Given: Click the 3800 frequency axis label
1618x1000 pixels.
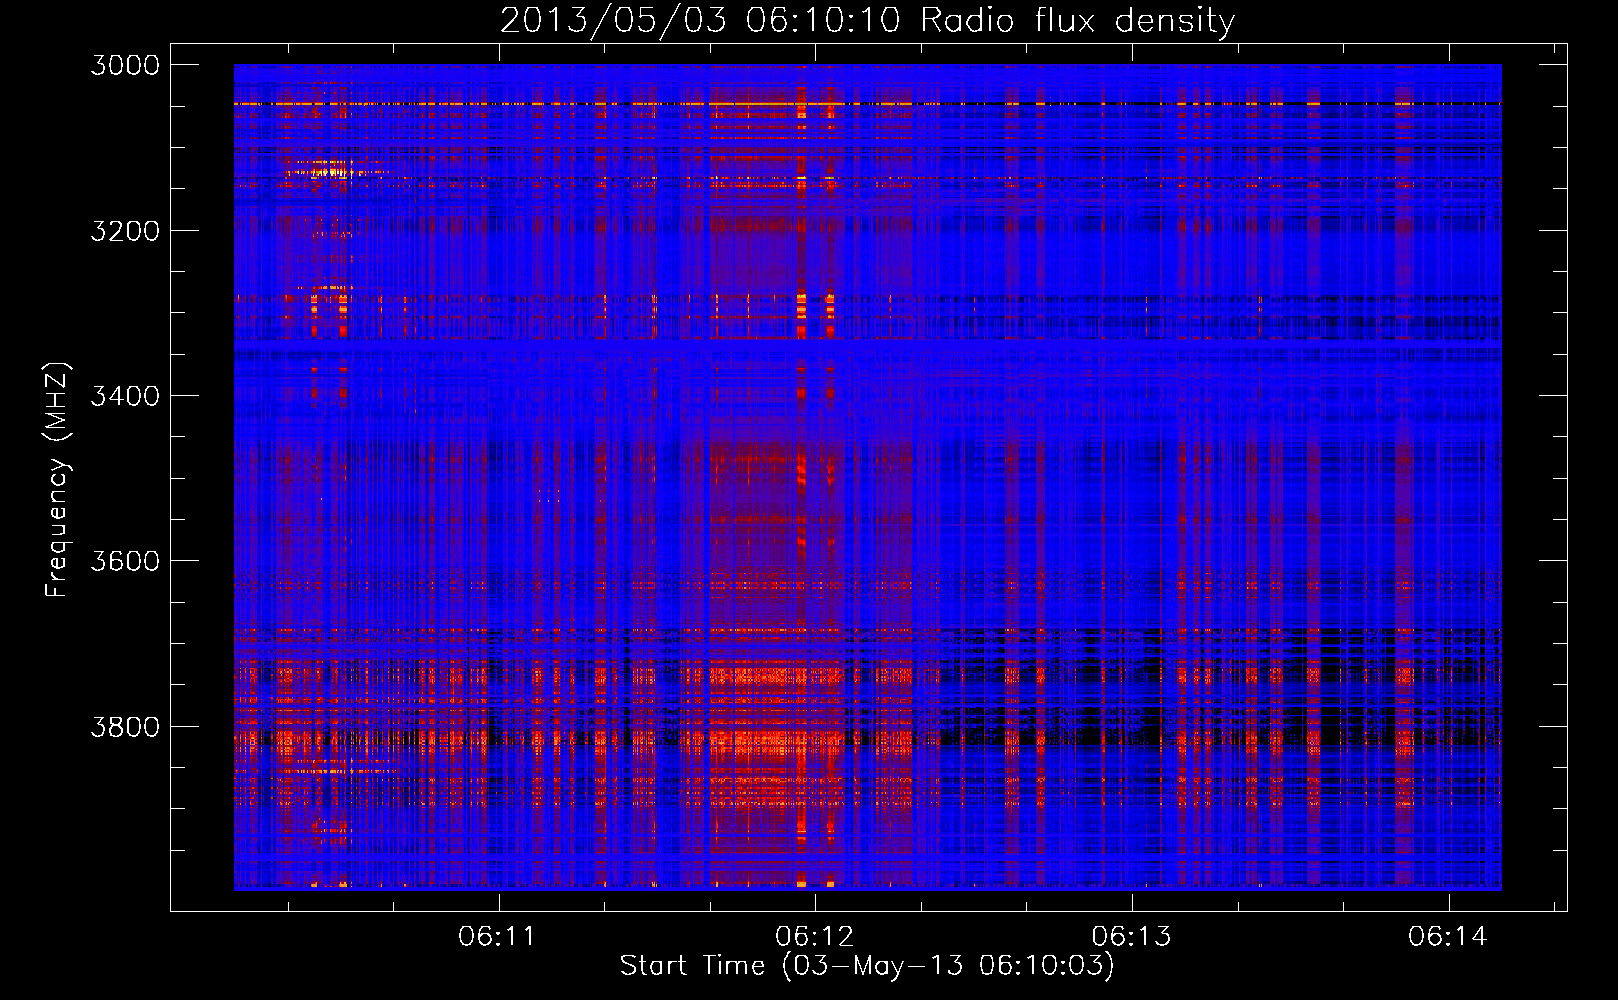Looking at the screenshot, I should tap(125, 726).
